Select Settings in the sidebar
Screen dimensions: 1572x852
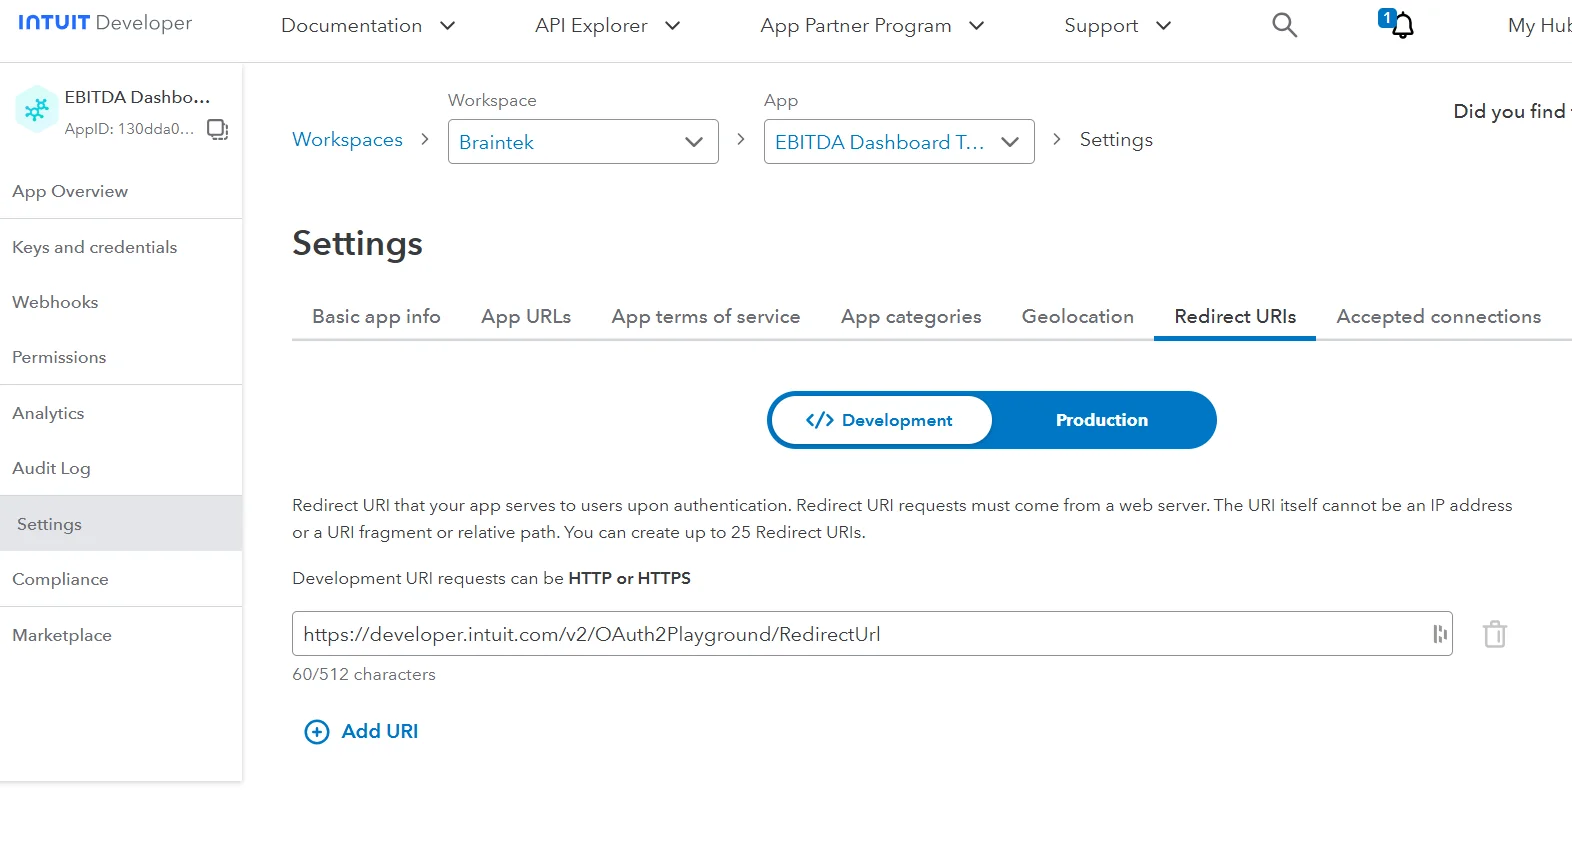point(121,524)
